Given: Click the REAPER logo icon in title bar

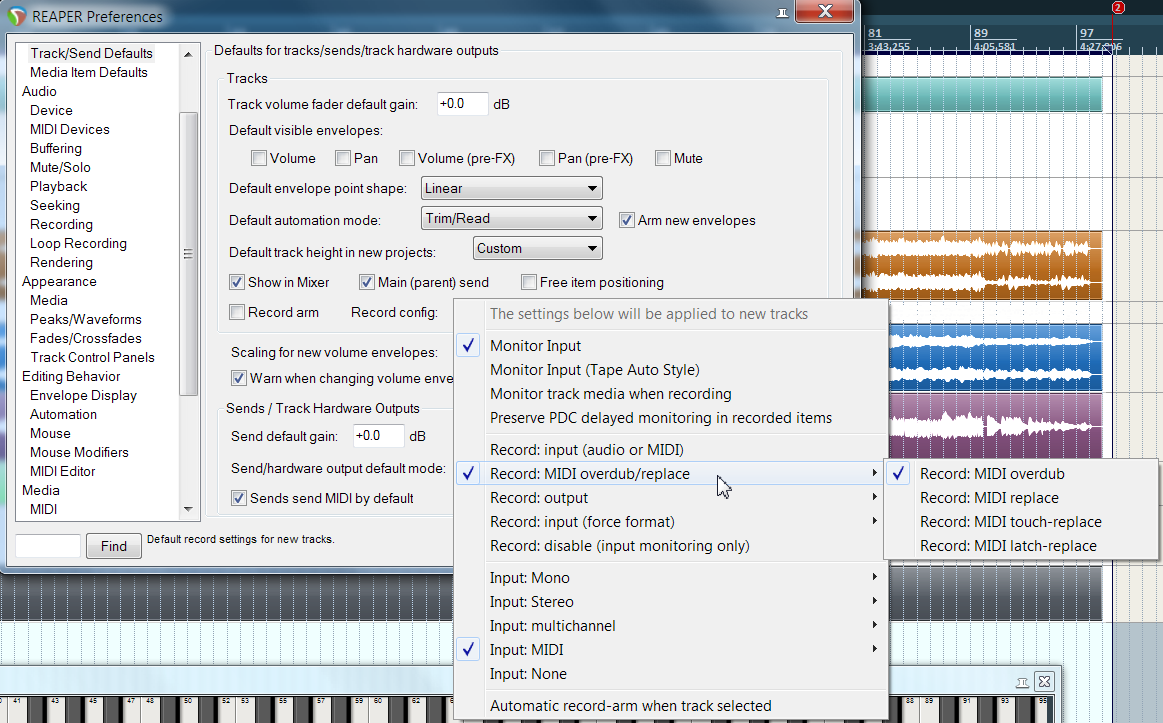Looking at the screenshot, I should [x=16, y=16].
